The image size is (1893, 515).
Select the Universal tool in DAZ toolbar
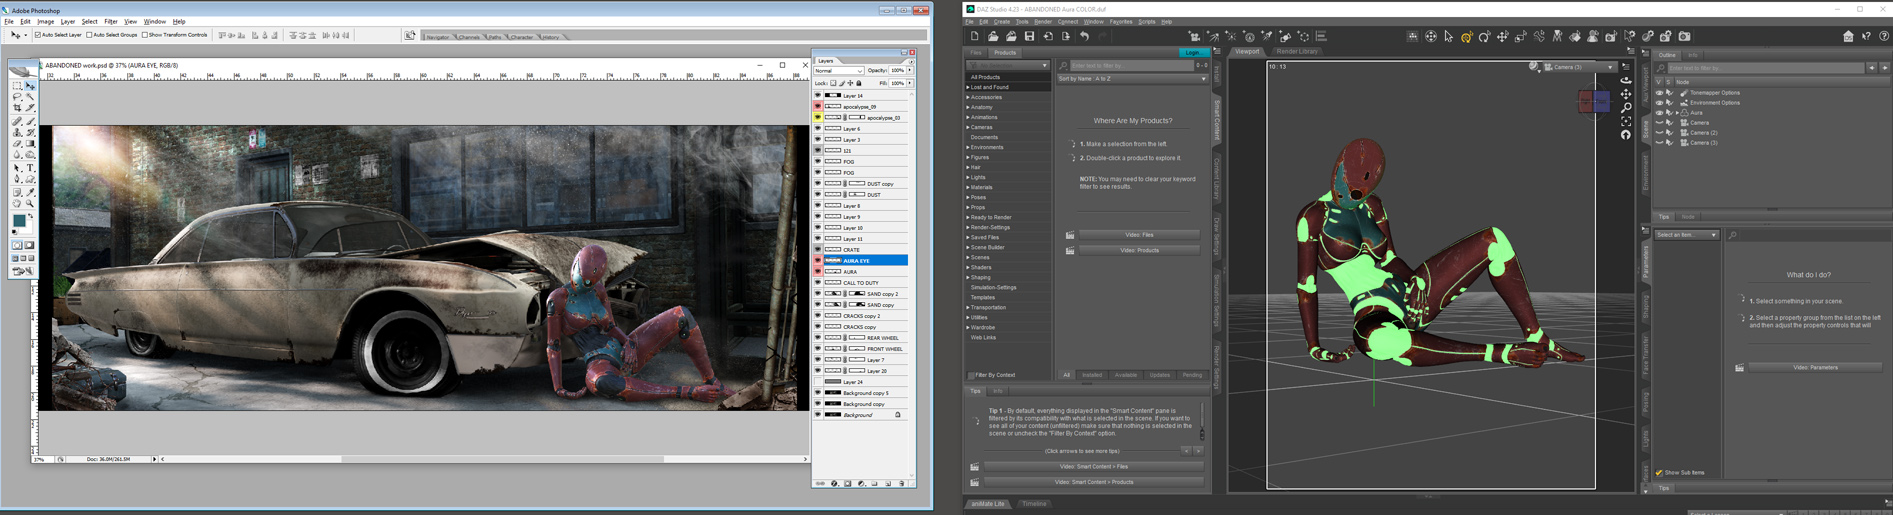(1466, 37)
